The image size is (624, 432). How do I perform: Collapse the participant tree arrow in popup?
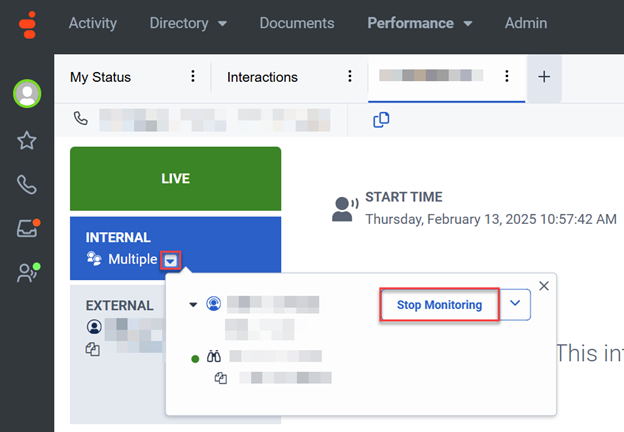click(x=193, y=304)
